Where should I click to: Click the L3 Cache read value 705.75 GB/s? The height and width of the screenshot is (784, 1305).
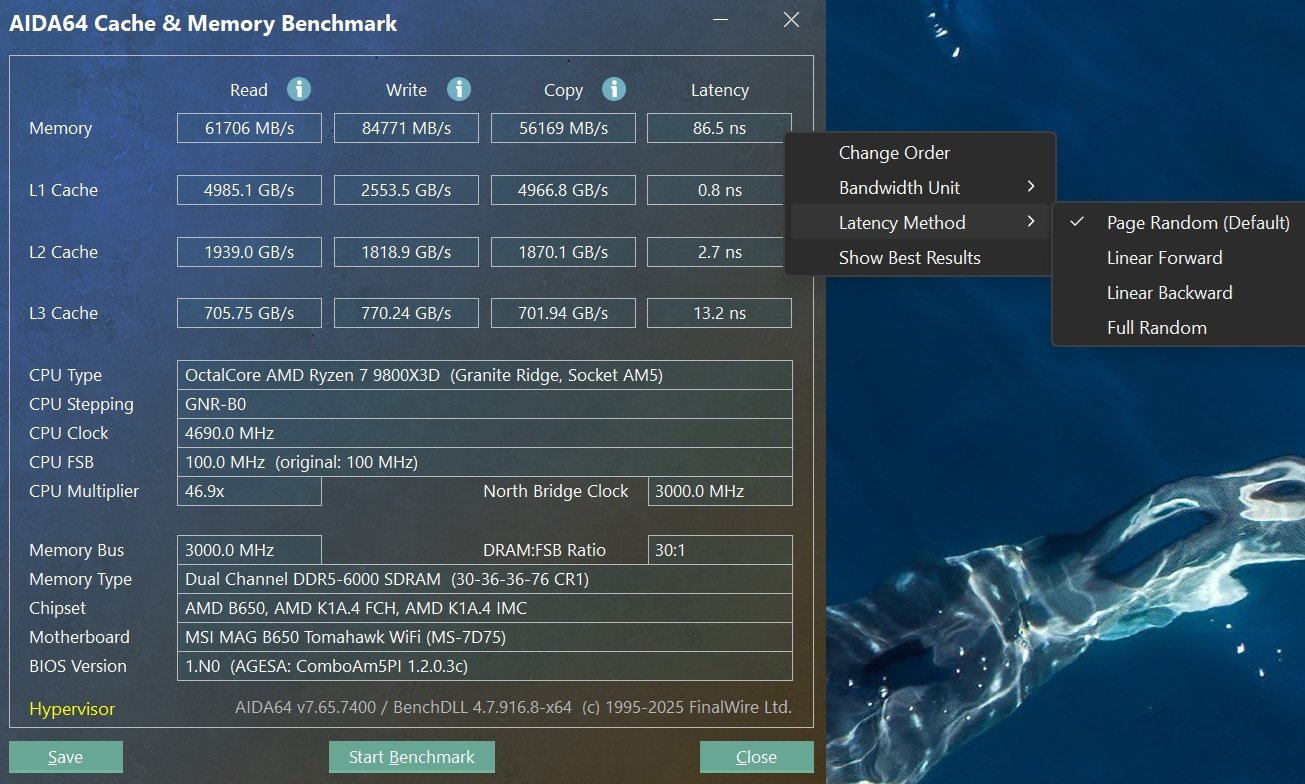(249, 313)
